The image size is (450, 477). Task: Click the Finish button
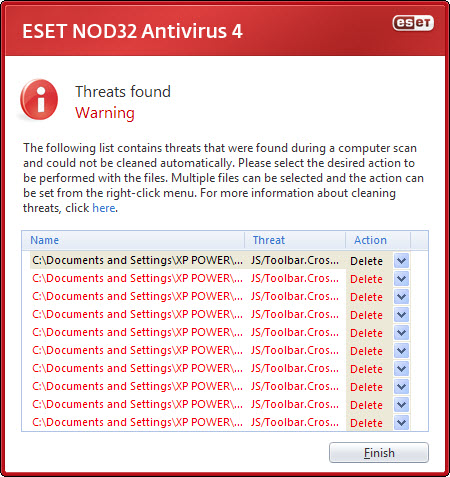pyautogui.click(x=379, y=453)
